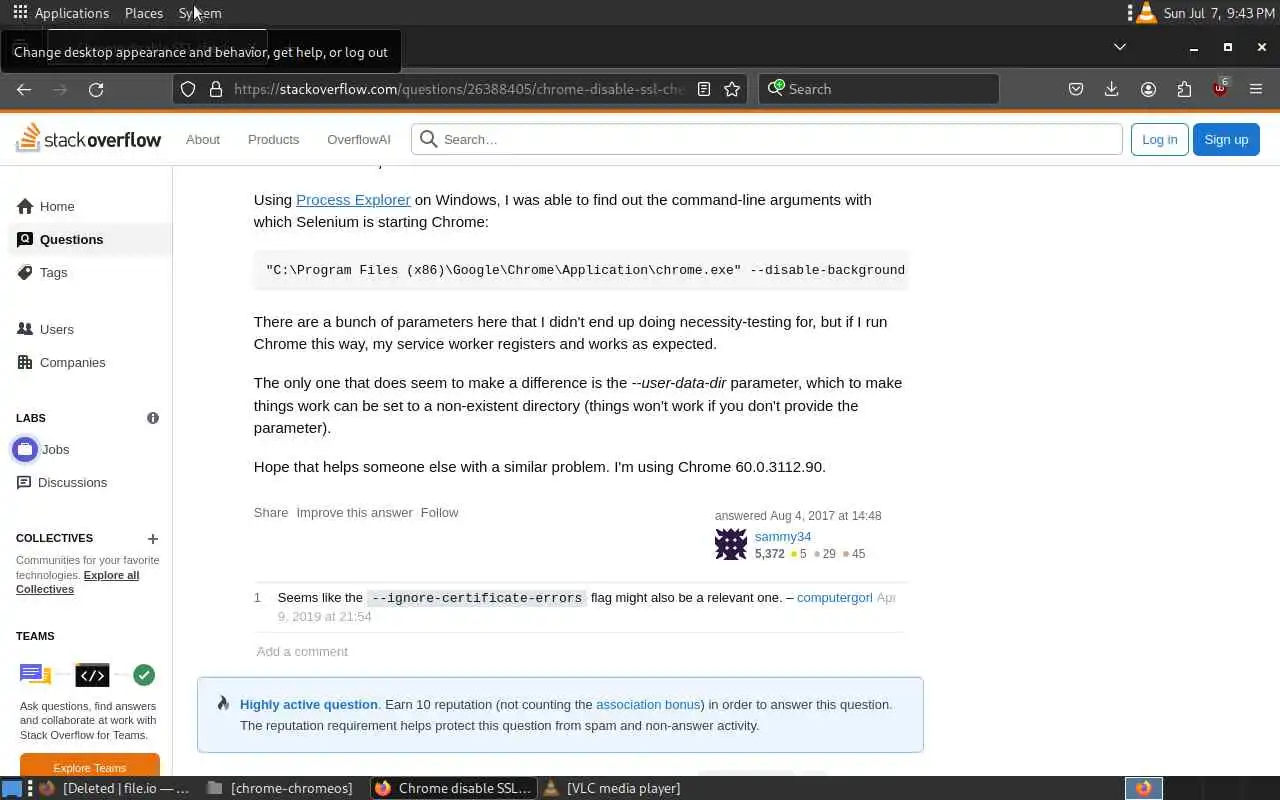Image resolution: width=1280 pixels, height=800 pixels.
Task: Click the stackoverflow URL in address bar
Action: [x=459, y=89]
